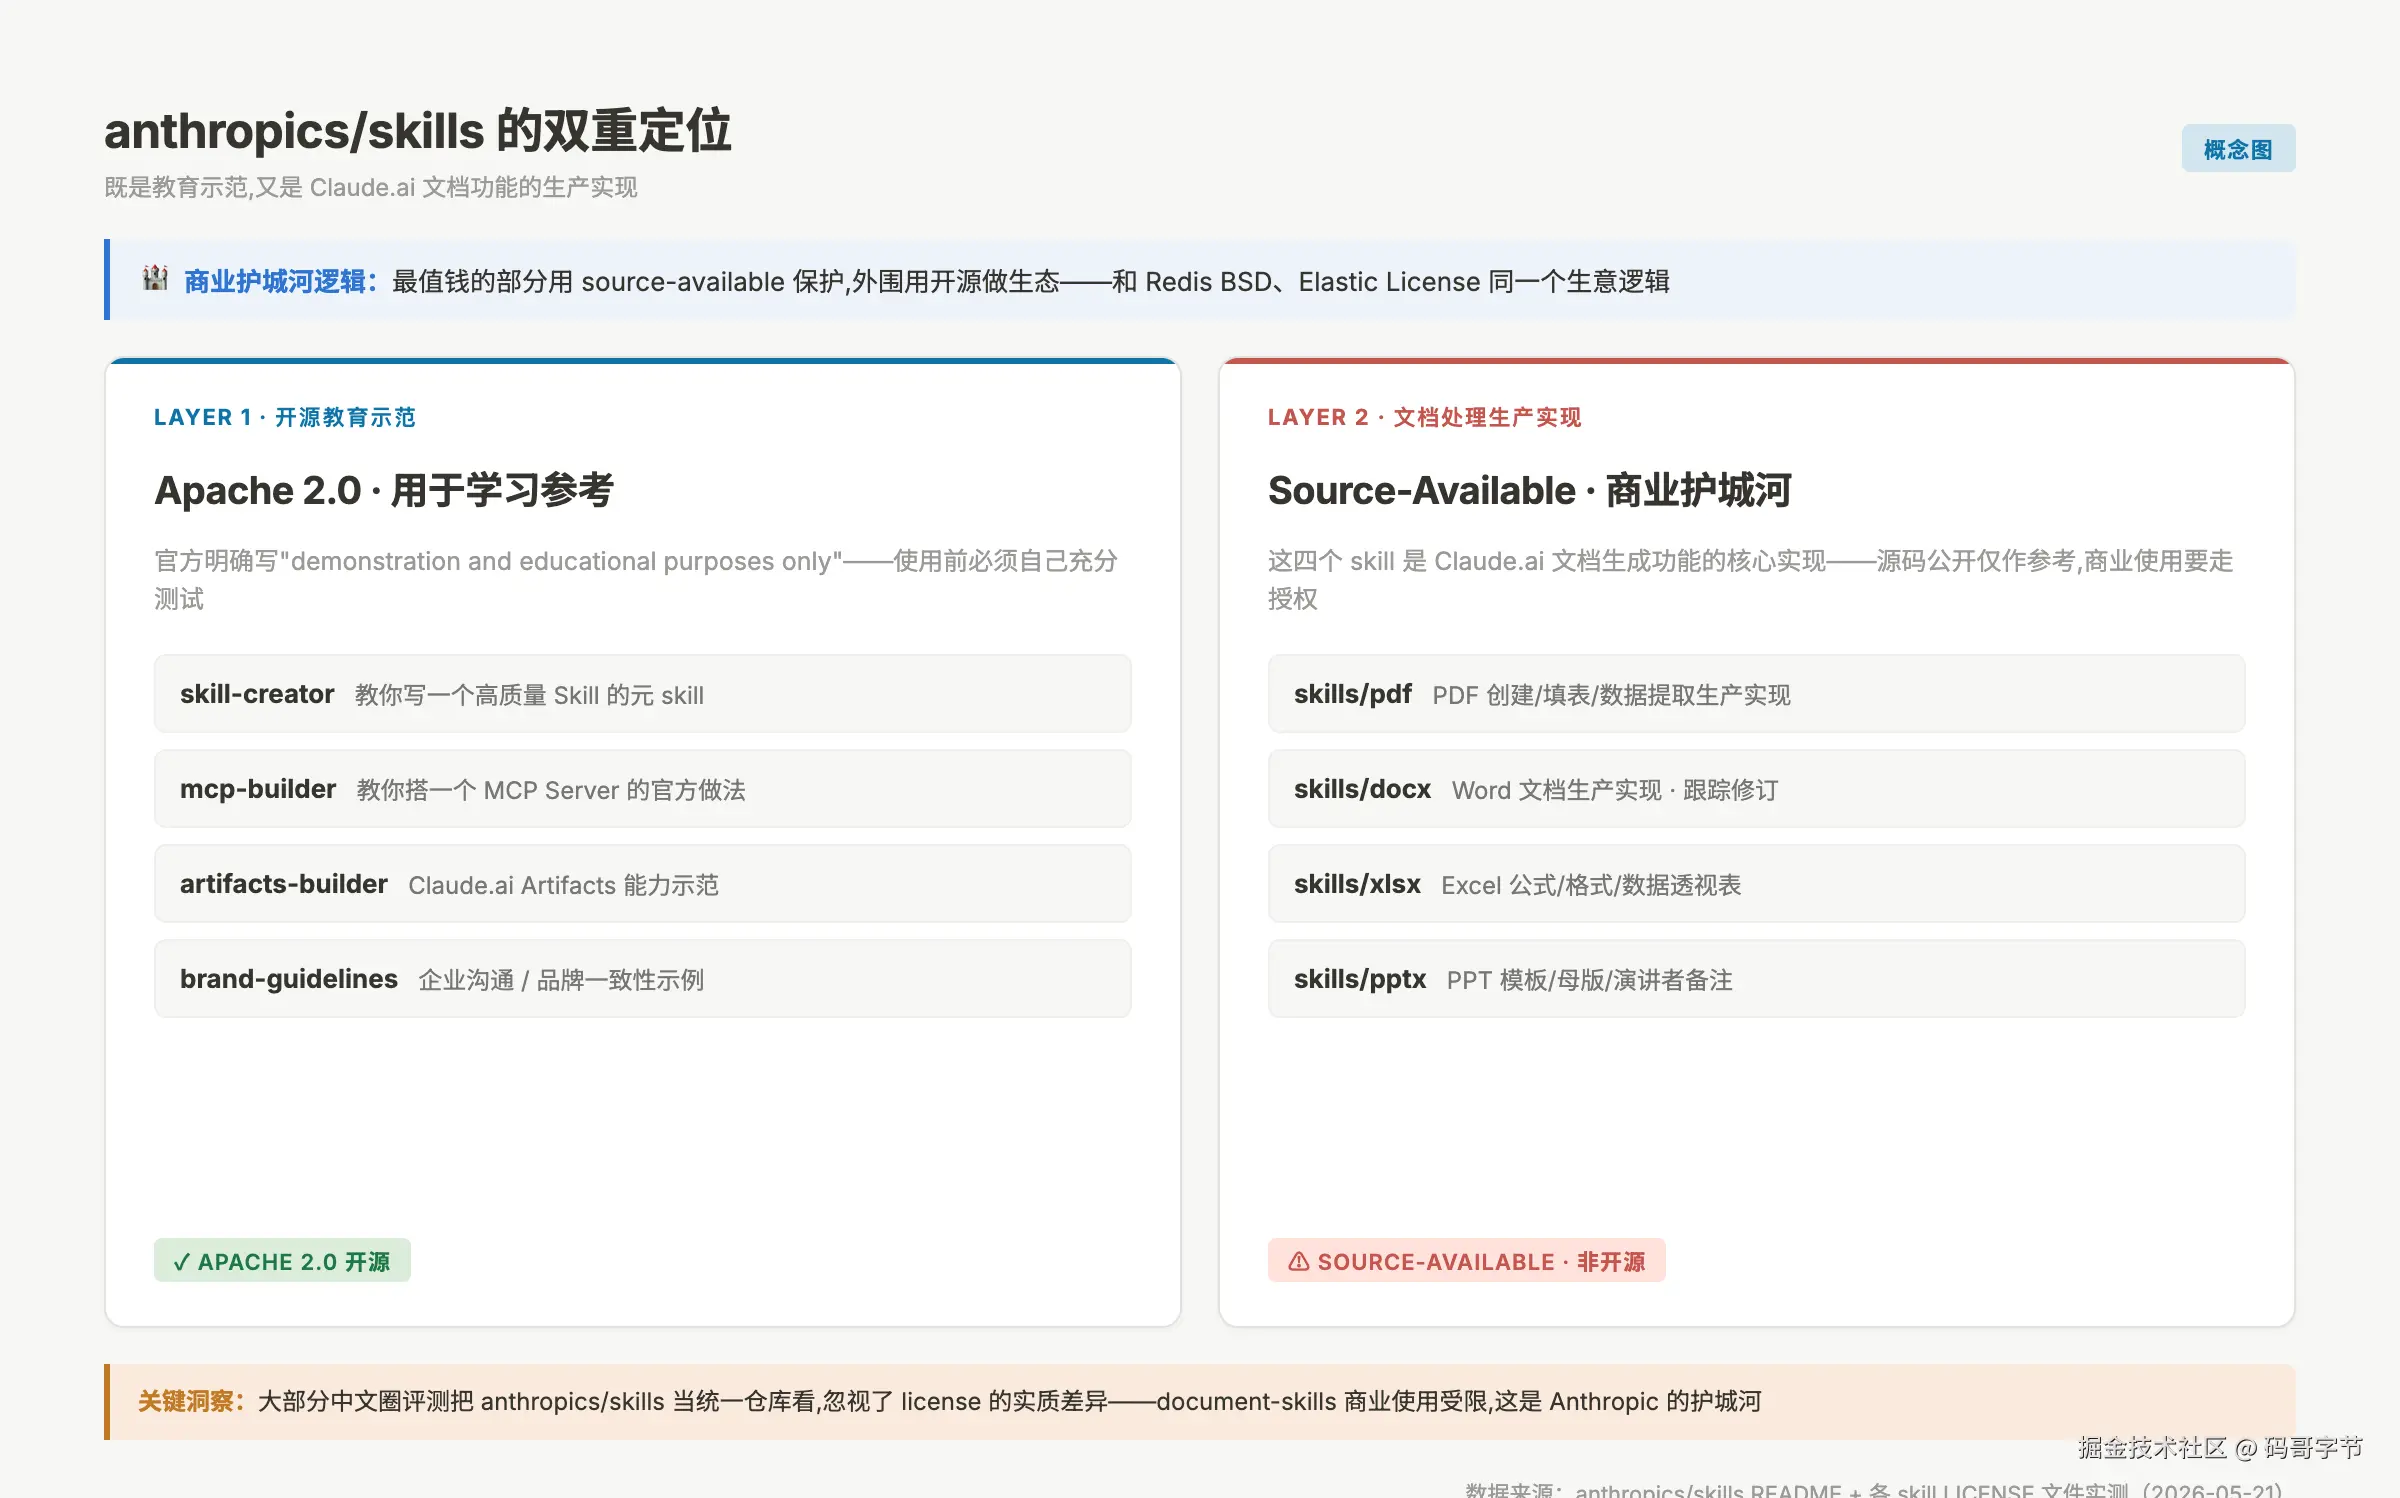
Task: Click the 商业护城河逻辑 label
Action: click(x=281, y=281)
